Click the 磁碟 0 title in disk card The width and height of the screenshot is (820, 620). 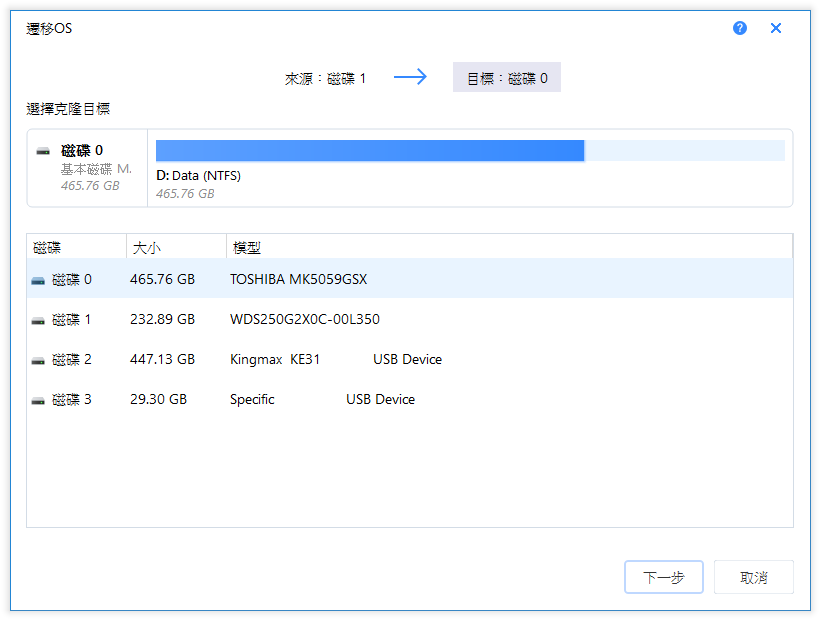[x=82, y=151]
